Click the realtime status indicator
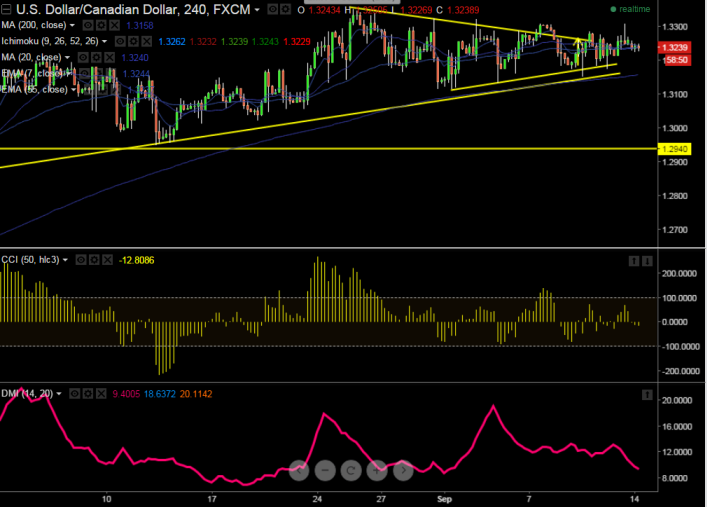This screenshot has height=507, width=707. coord(630,9)
